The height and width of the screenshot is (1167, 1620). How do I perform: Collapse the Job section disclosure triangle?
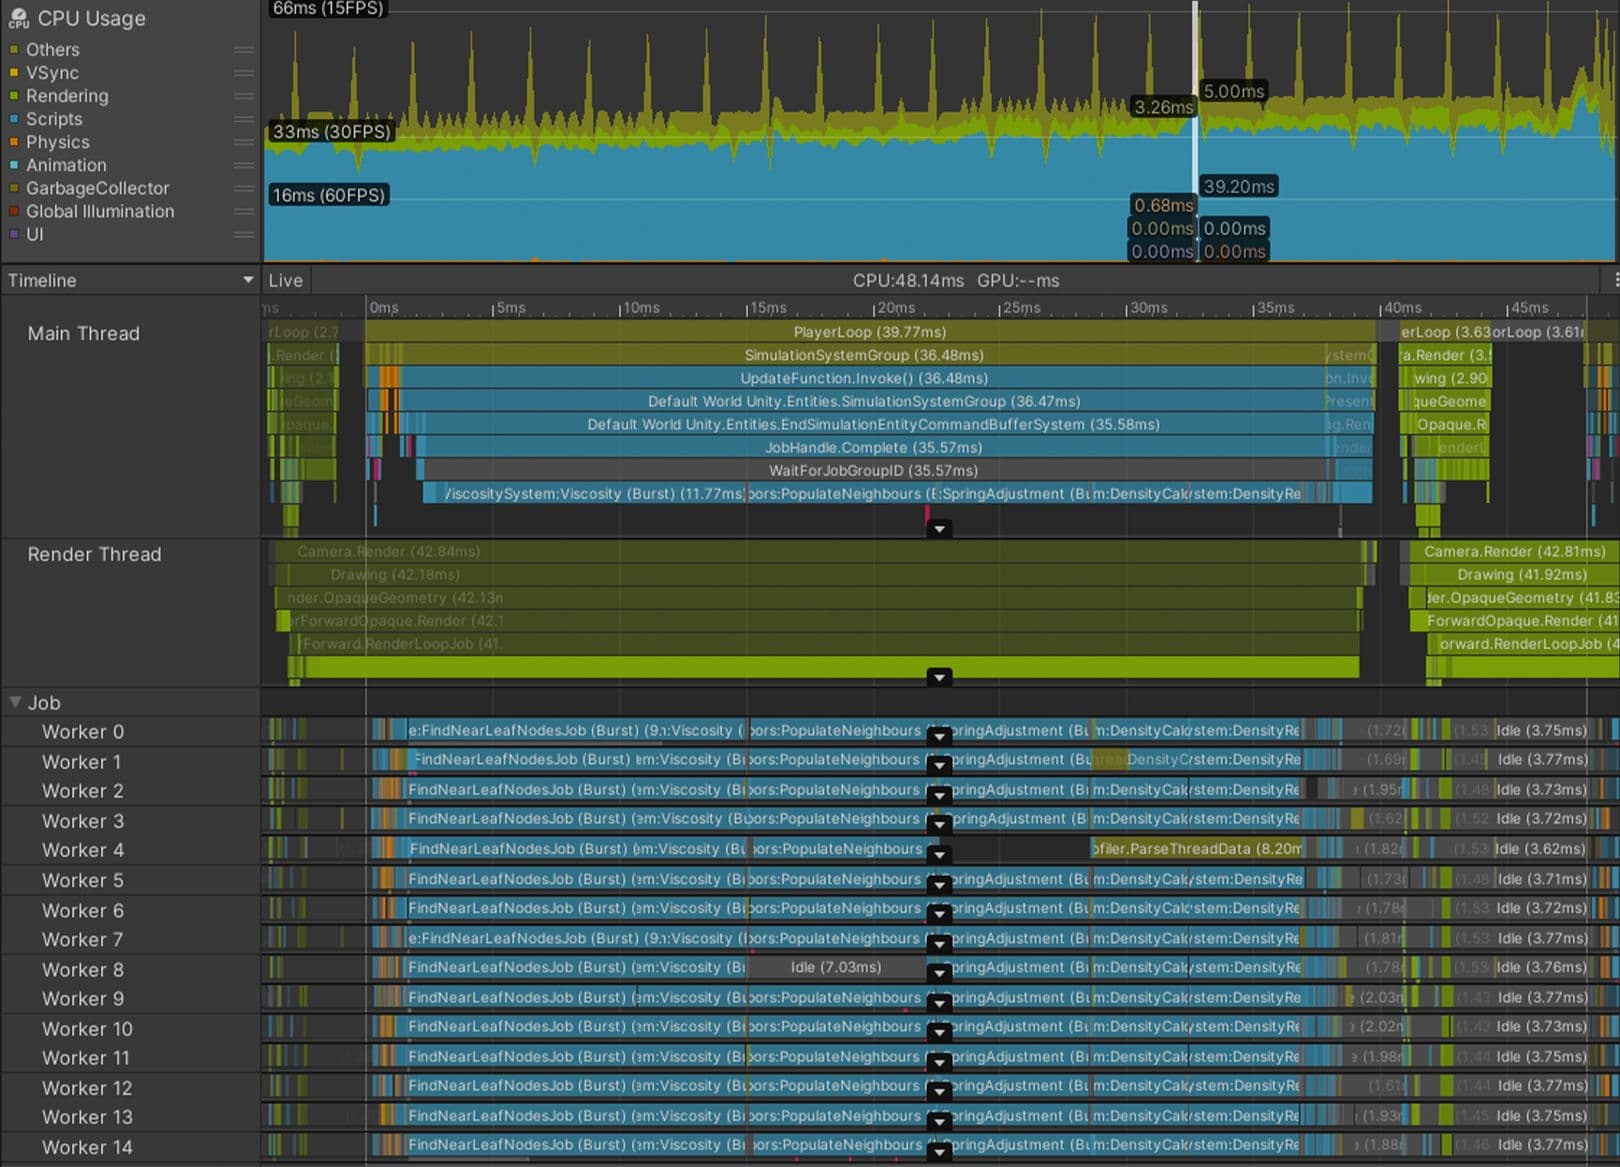14,703
